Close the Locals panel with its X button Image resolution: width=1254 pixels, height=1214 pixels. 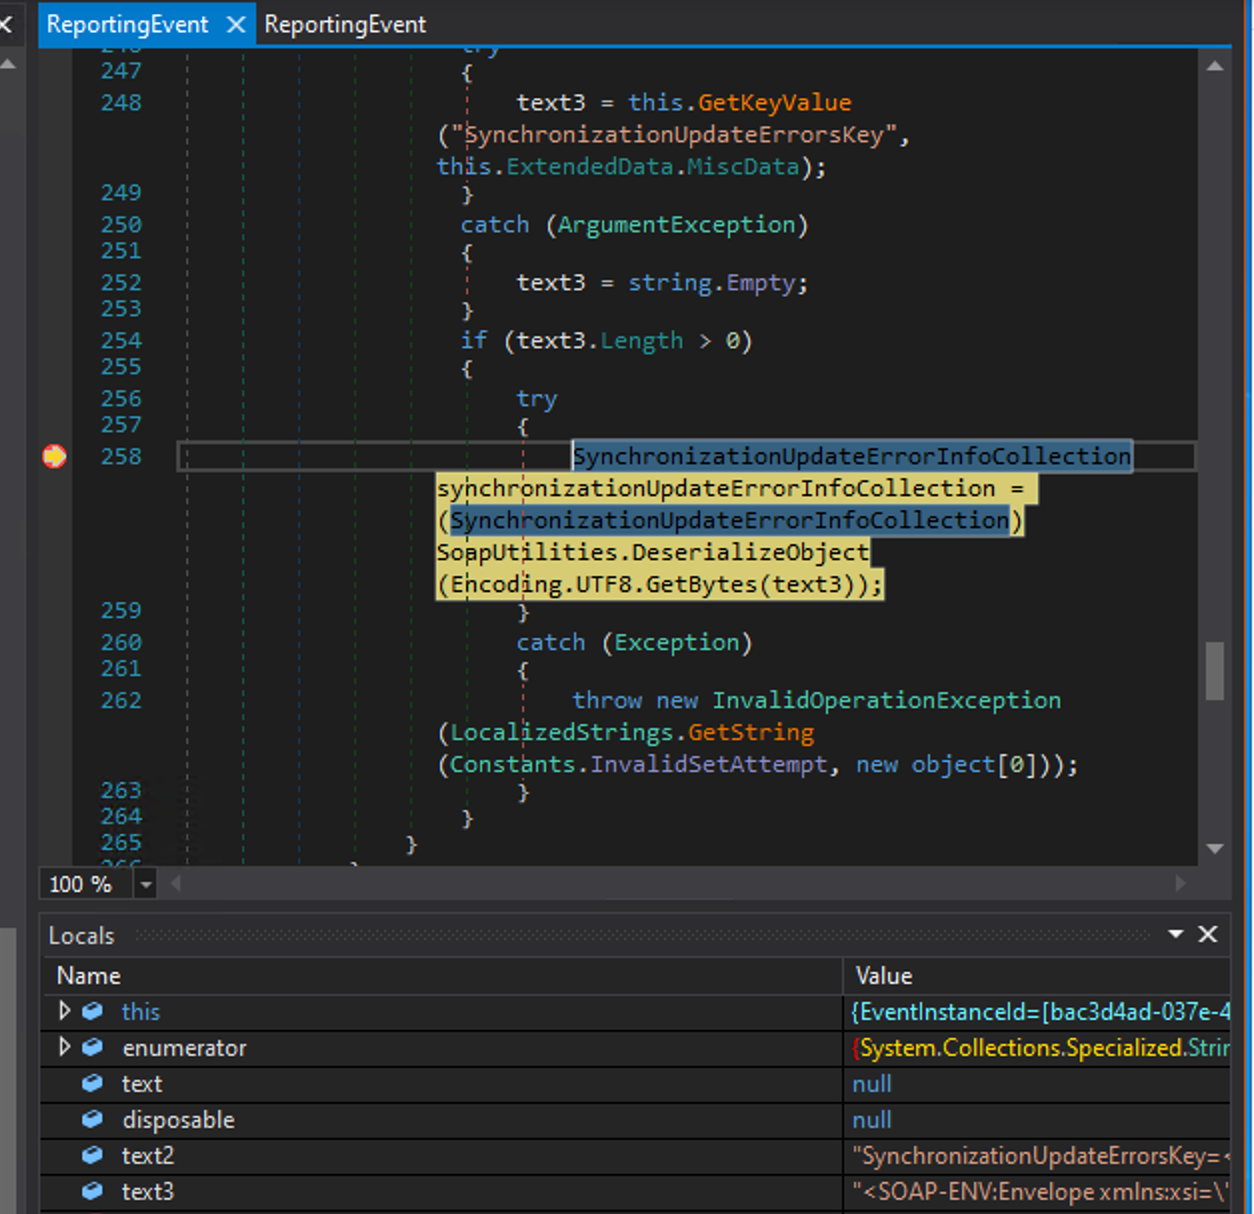pos(1208,934)
